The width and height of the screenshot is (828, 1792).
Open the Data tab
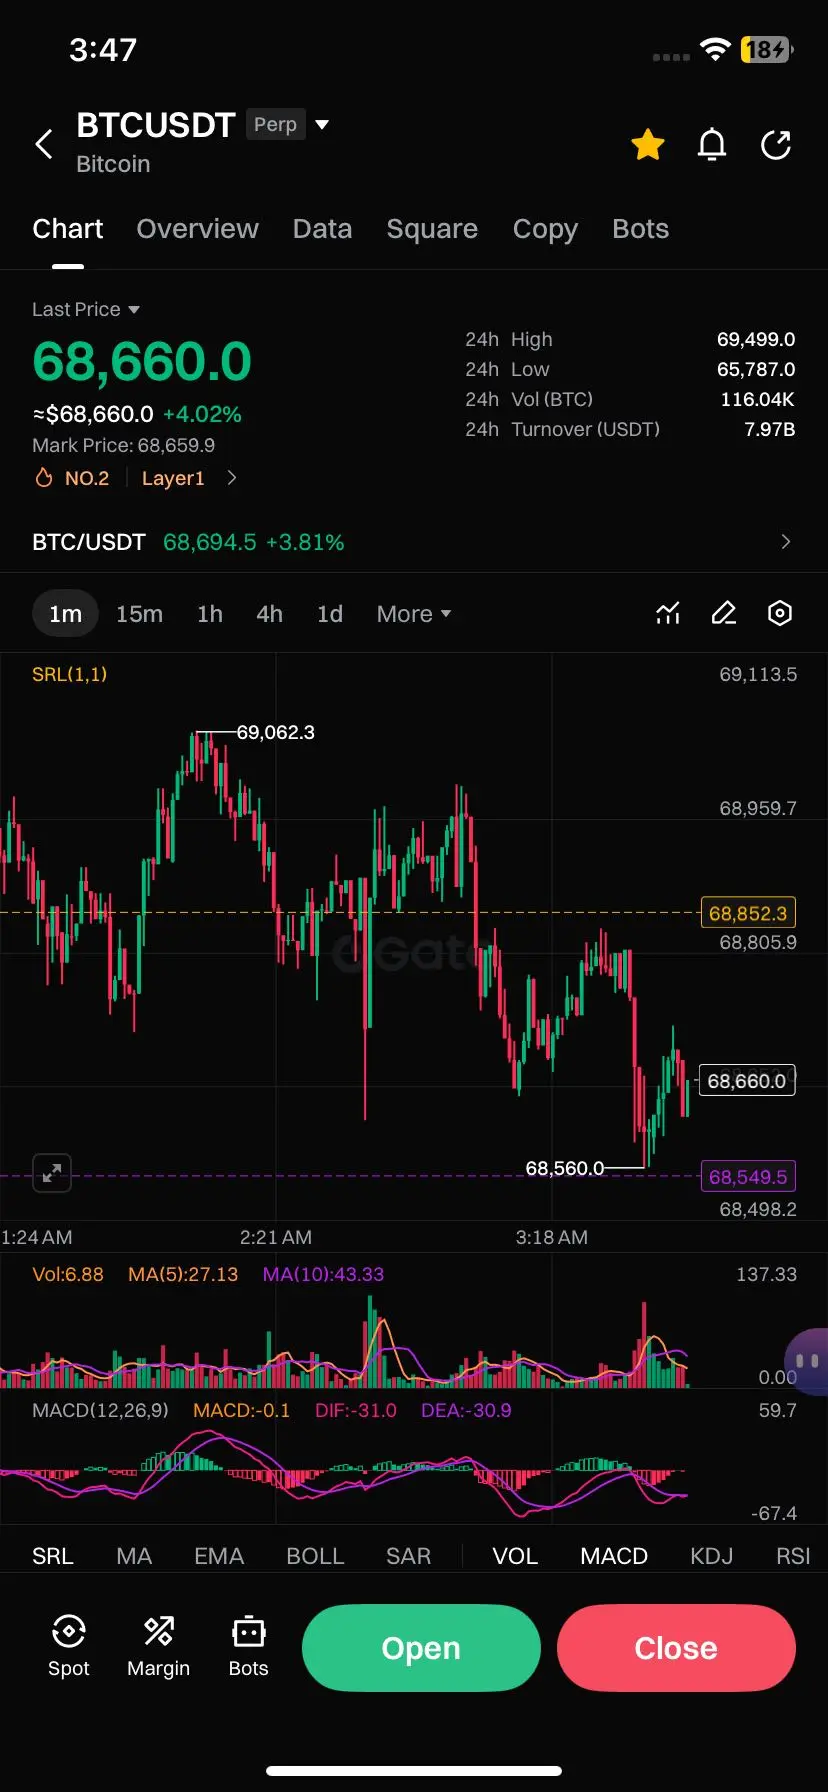coord(322,229)
